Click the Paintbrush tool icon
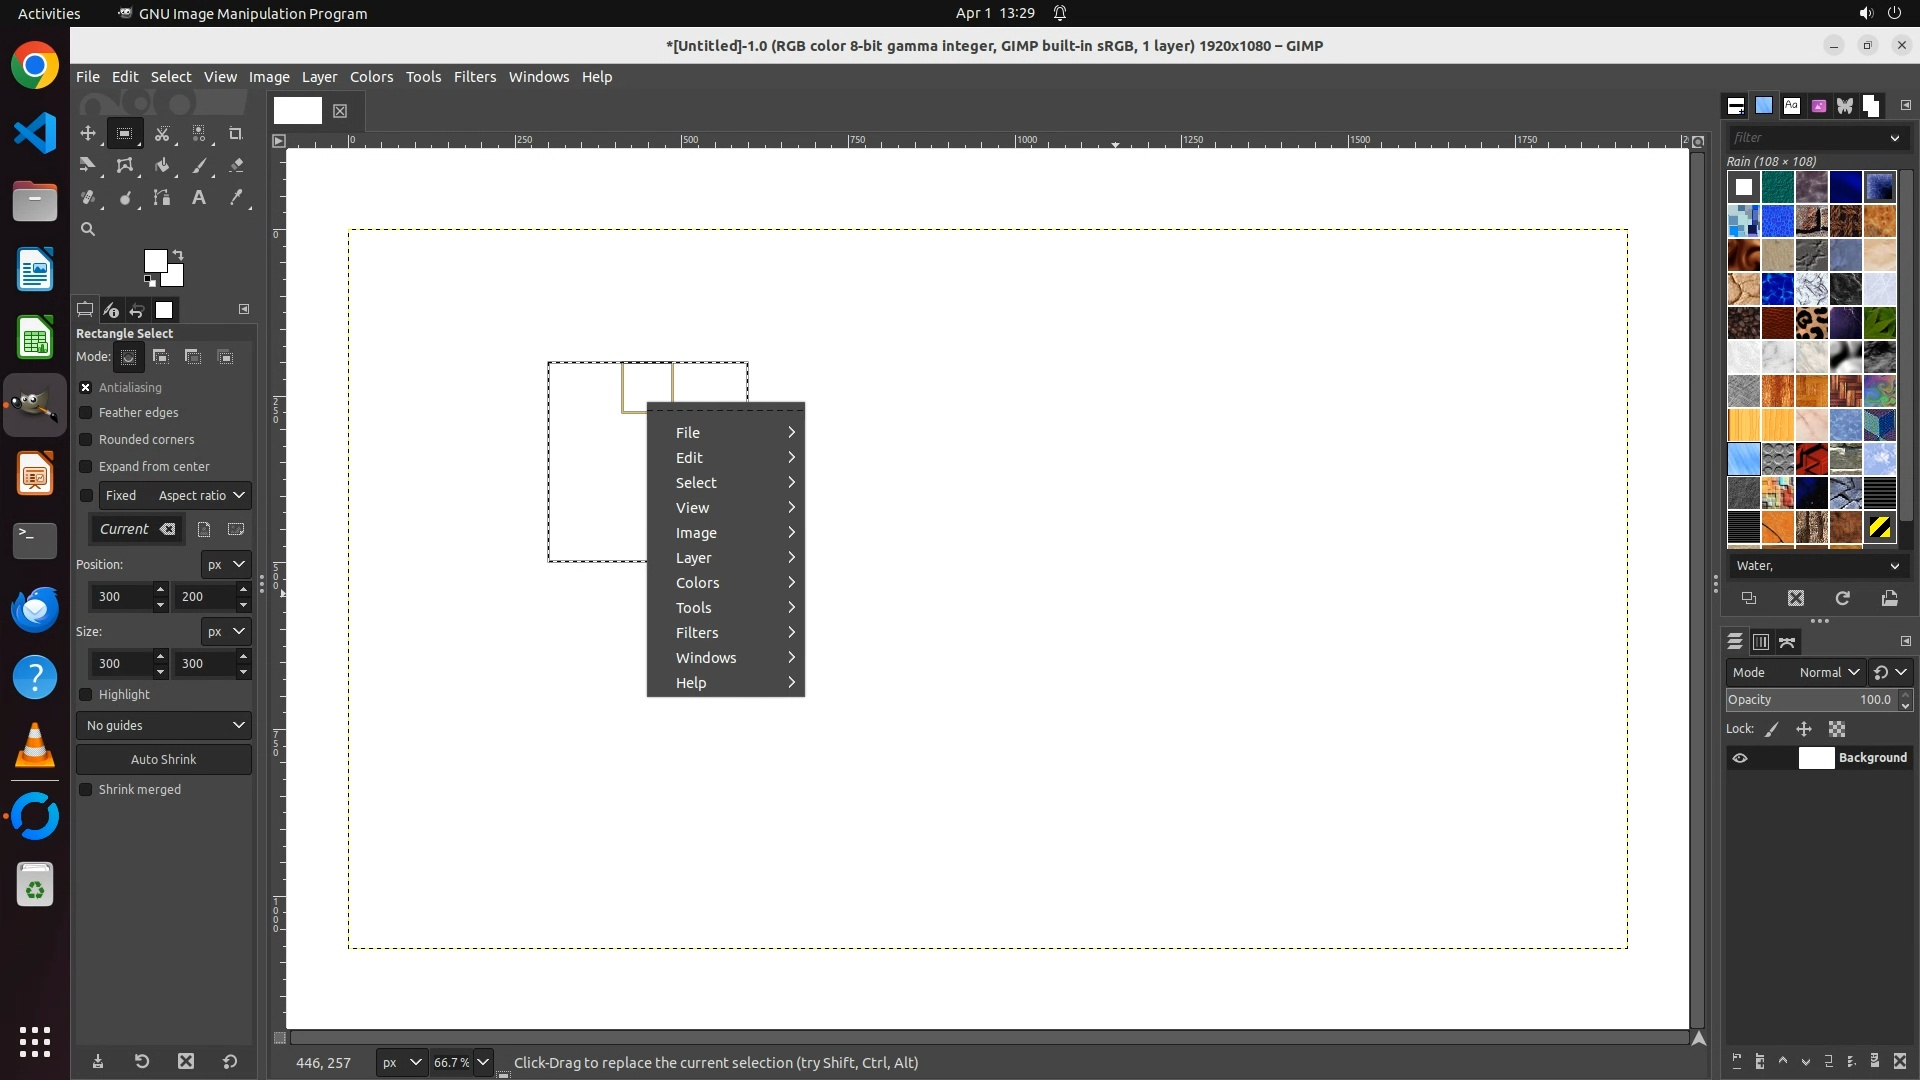 coord(199,166)
